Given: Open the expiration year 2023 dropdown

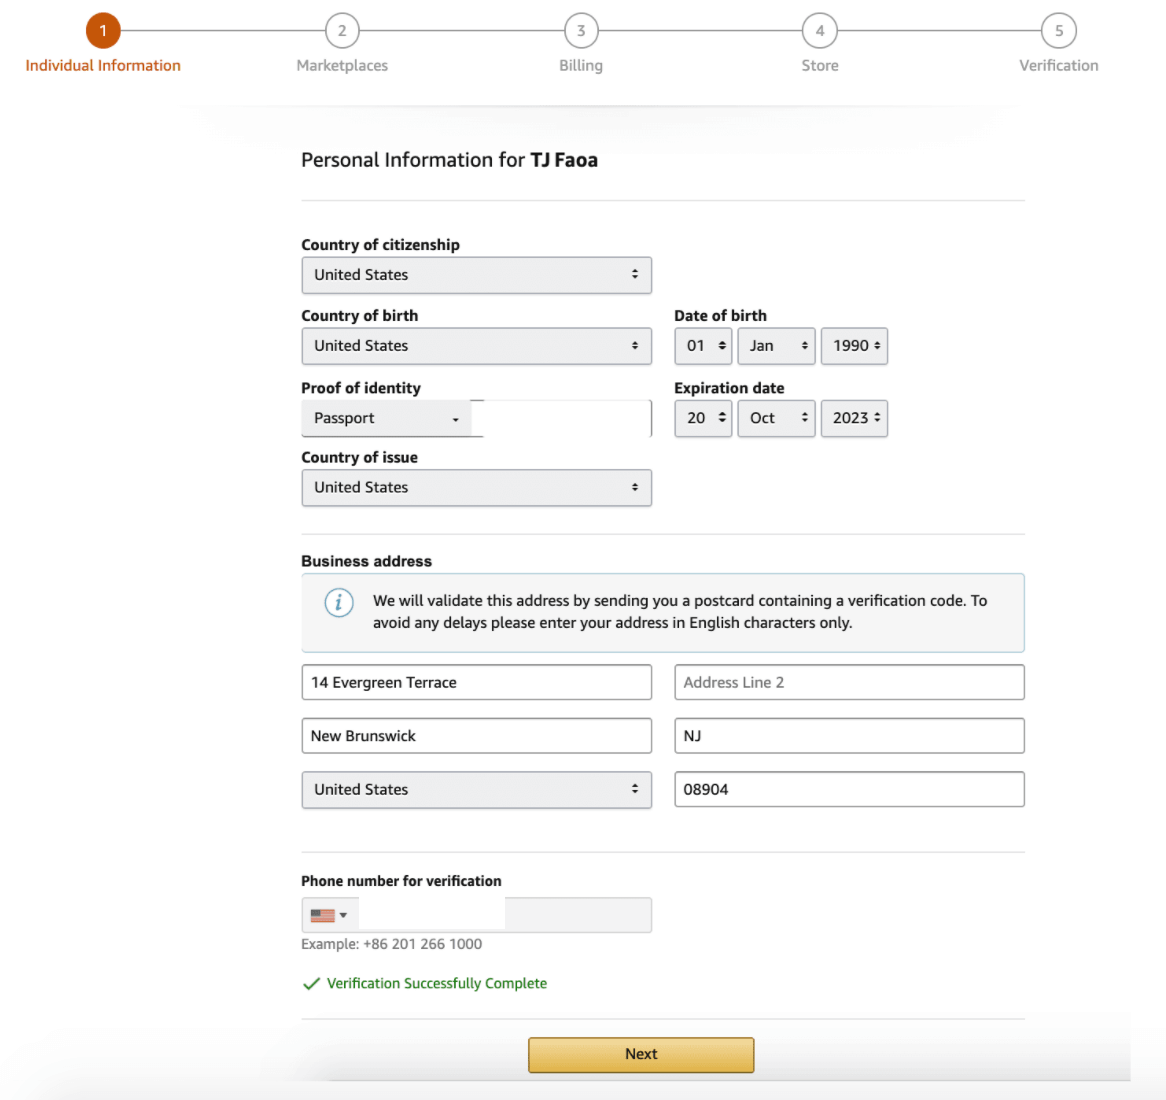Looking at the screenshot, I should coord(854,418).
